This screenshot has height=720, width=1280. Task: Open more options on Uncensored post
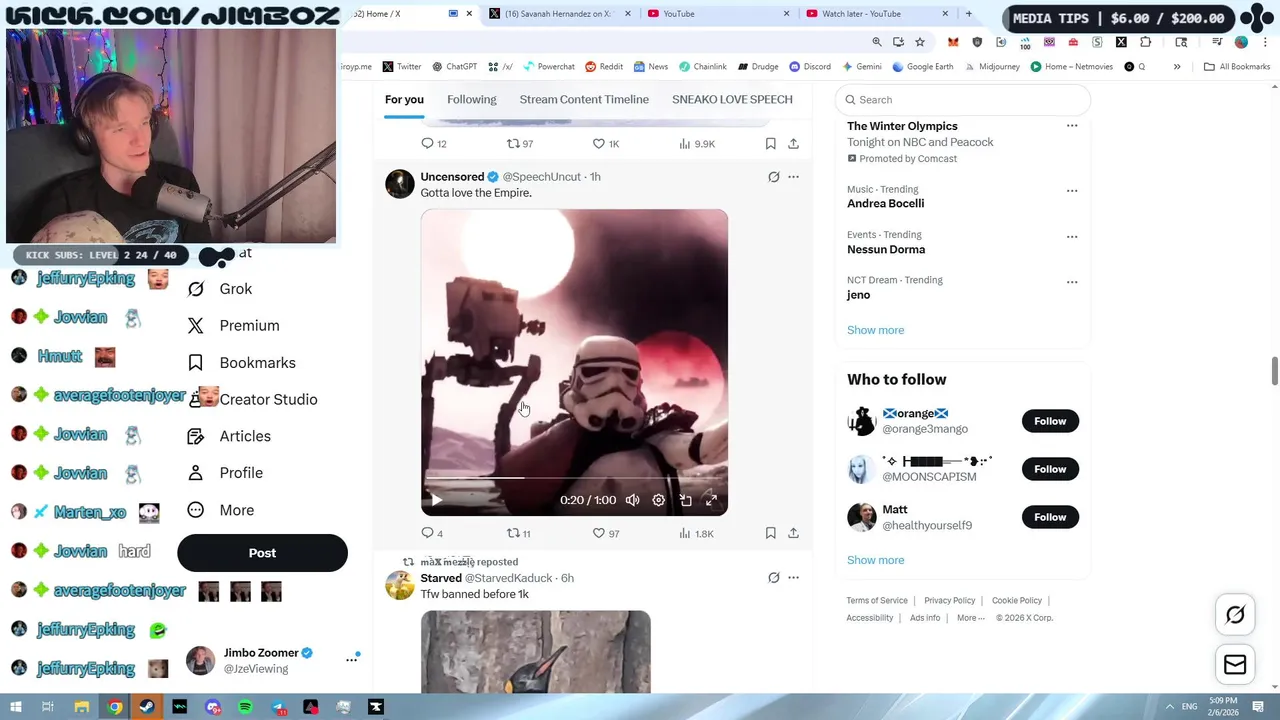[x=793, y=177]
